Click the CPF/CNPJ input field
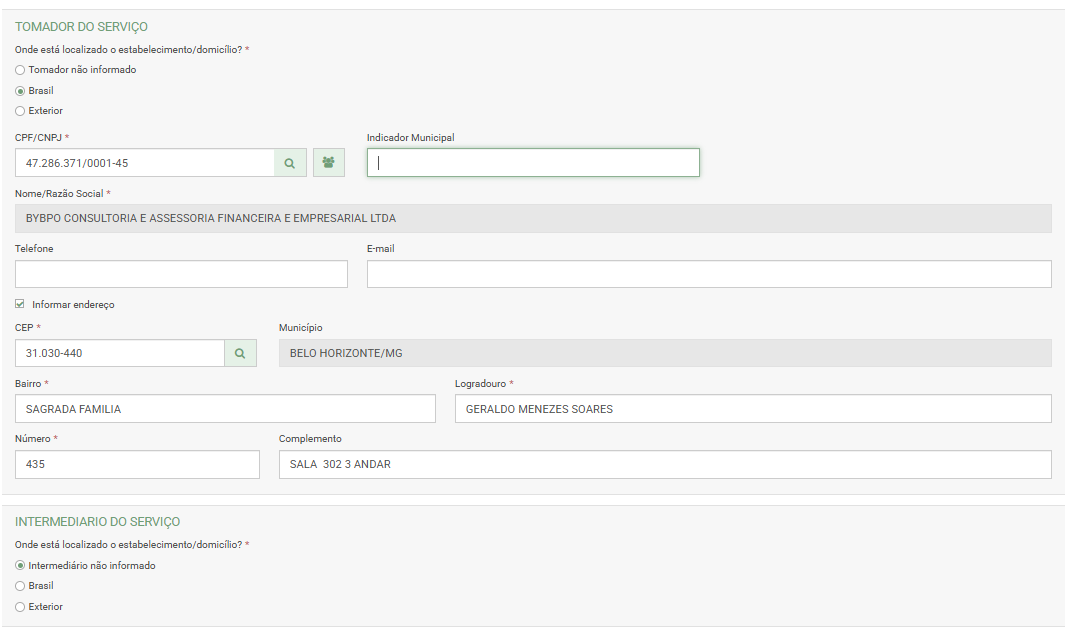Screen dimensions: 1067x627 click(145, 163)
